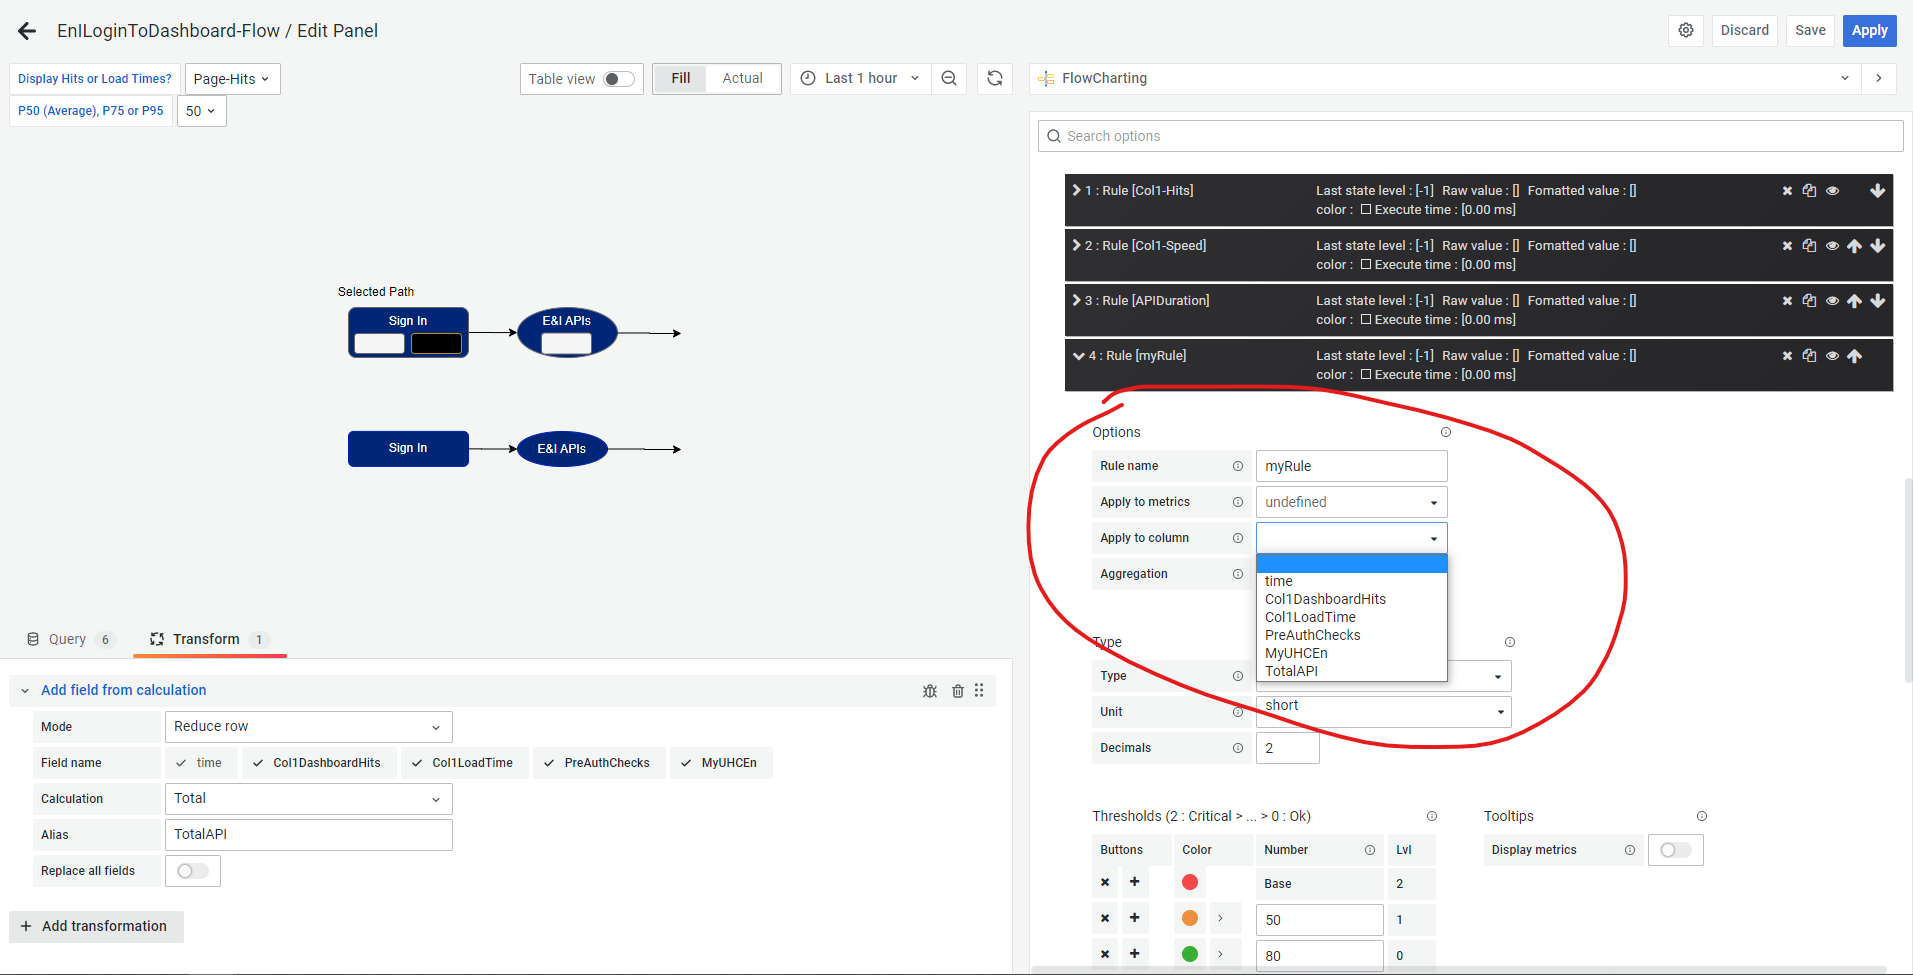This screenshot has height=975, width=1913.
Task: Remove the Add field from calculation transformation
Action: (957, 690)
